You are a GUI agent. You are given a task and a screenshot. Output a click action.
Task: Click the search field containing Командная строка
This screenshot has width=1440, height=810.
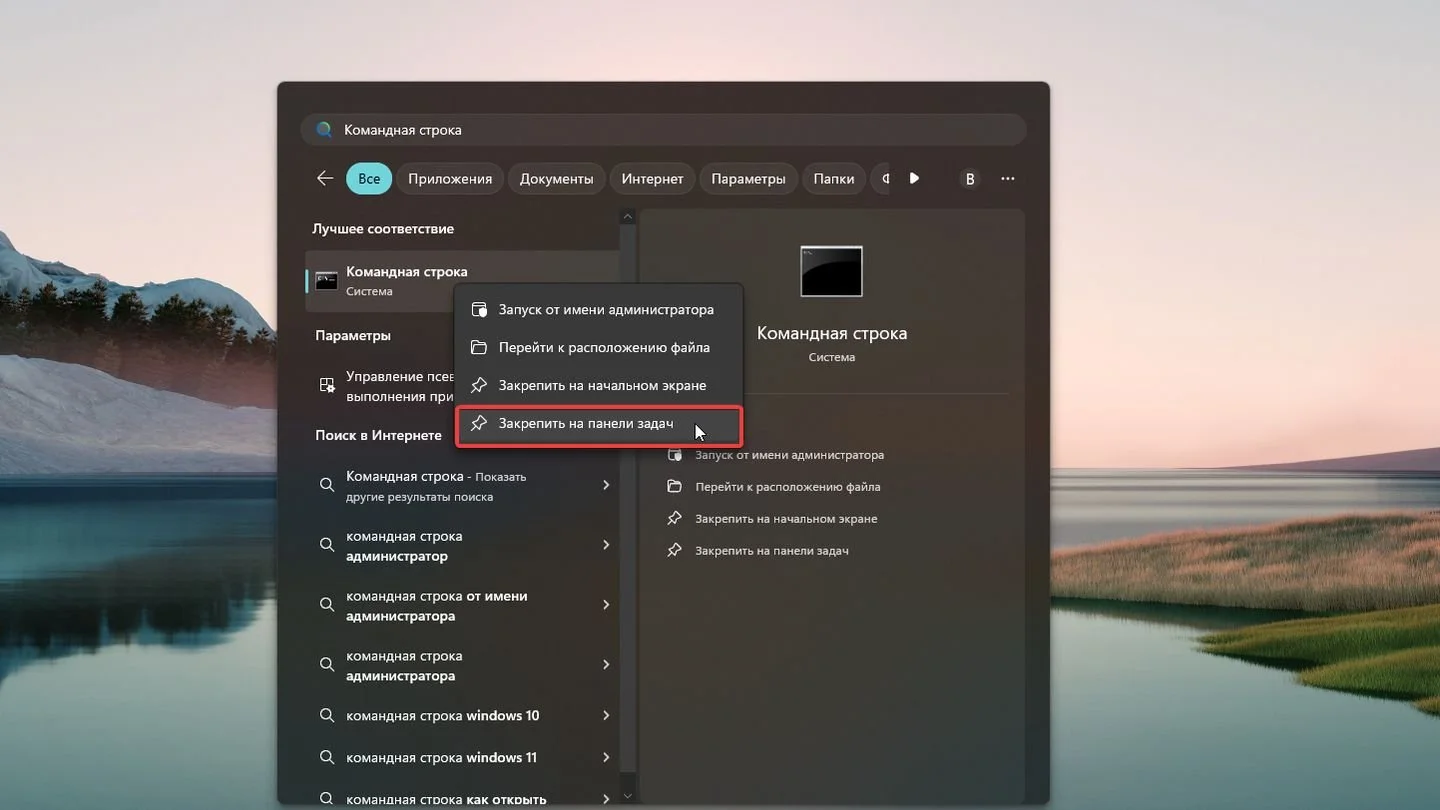[x=663, y=130]
